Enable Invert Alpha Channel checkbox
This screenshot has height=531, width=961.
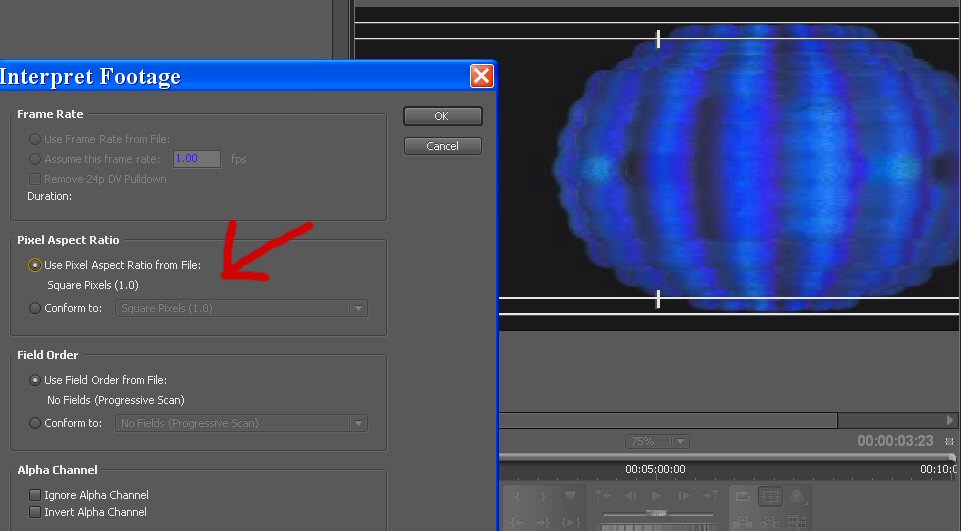pyautogui.click(x=35, y=512)
